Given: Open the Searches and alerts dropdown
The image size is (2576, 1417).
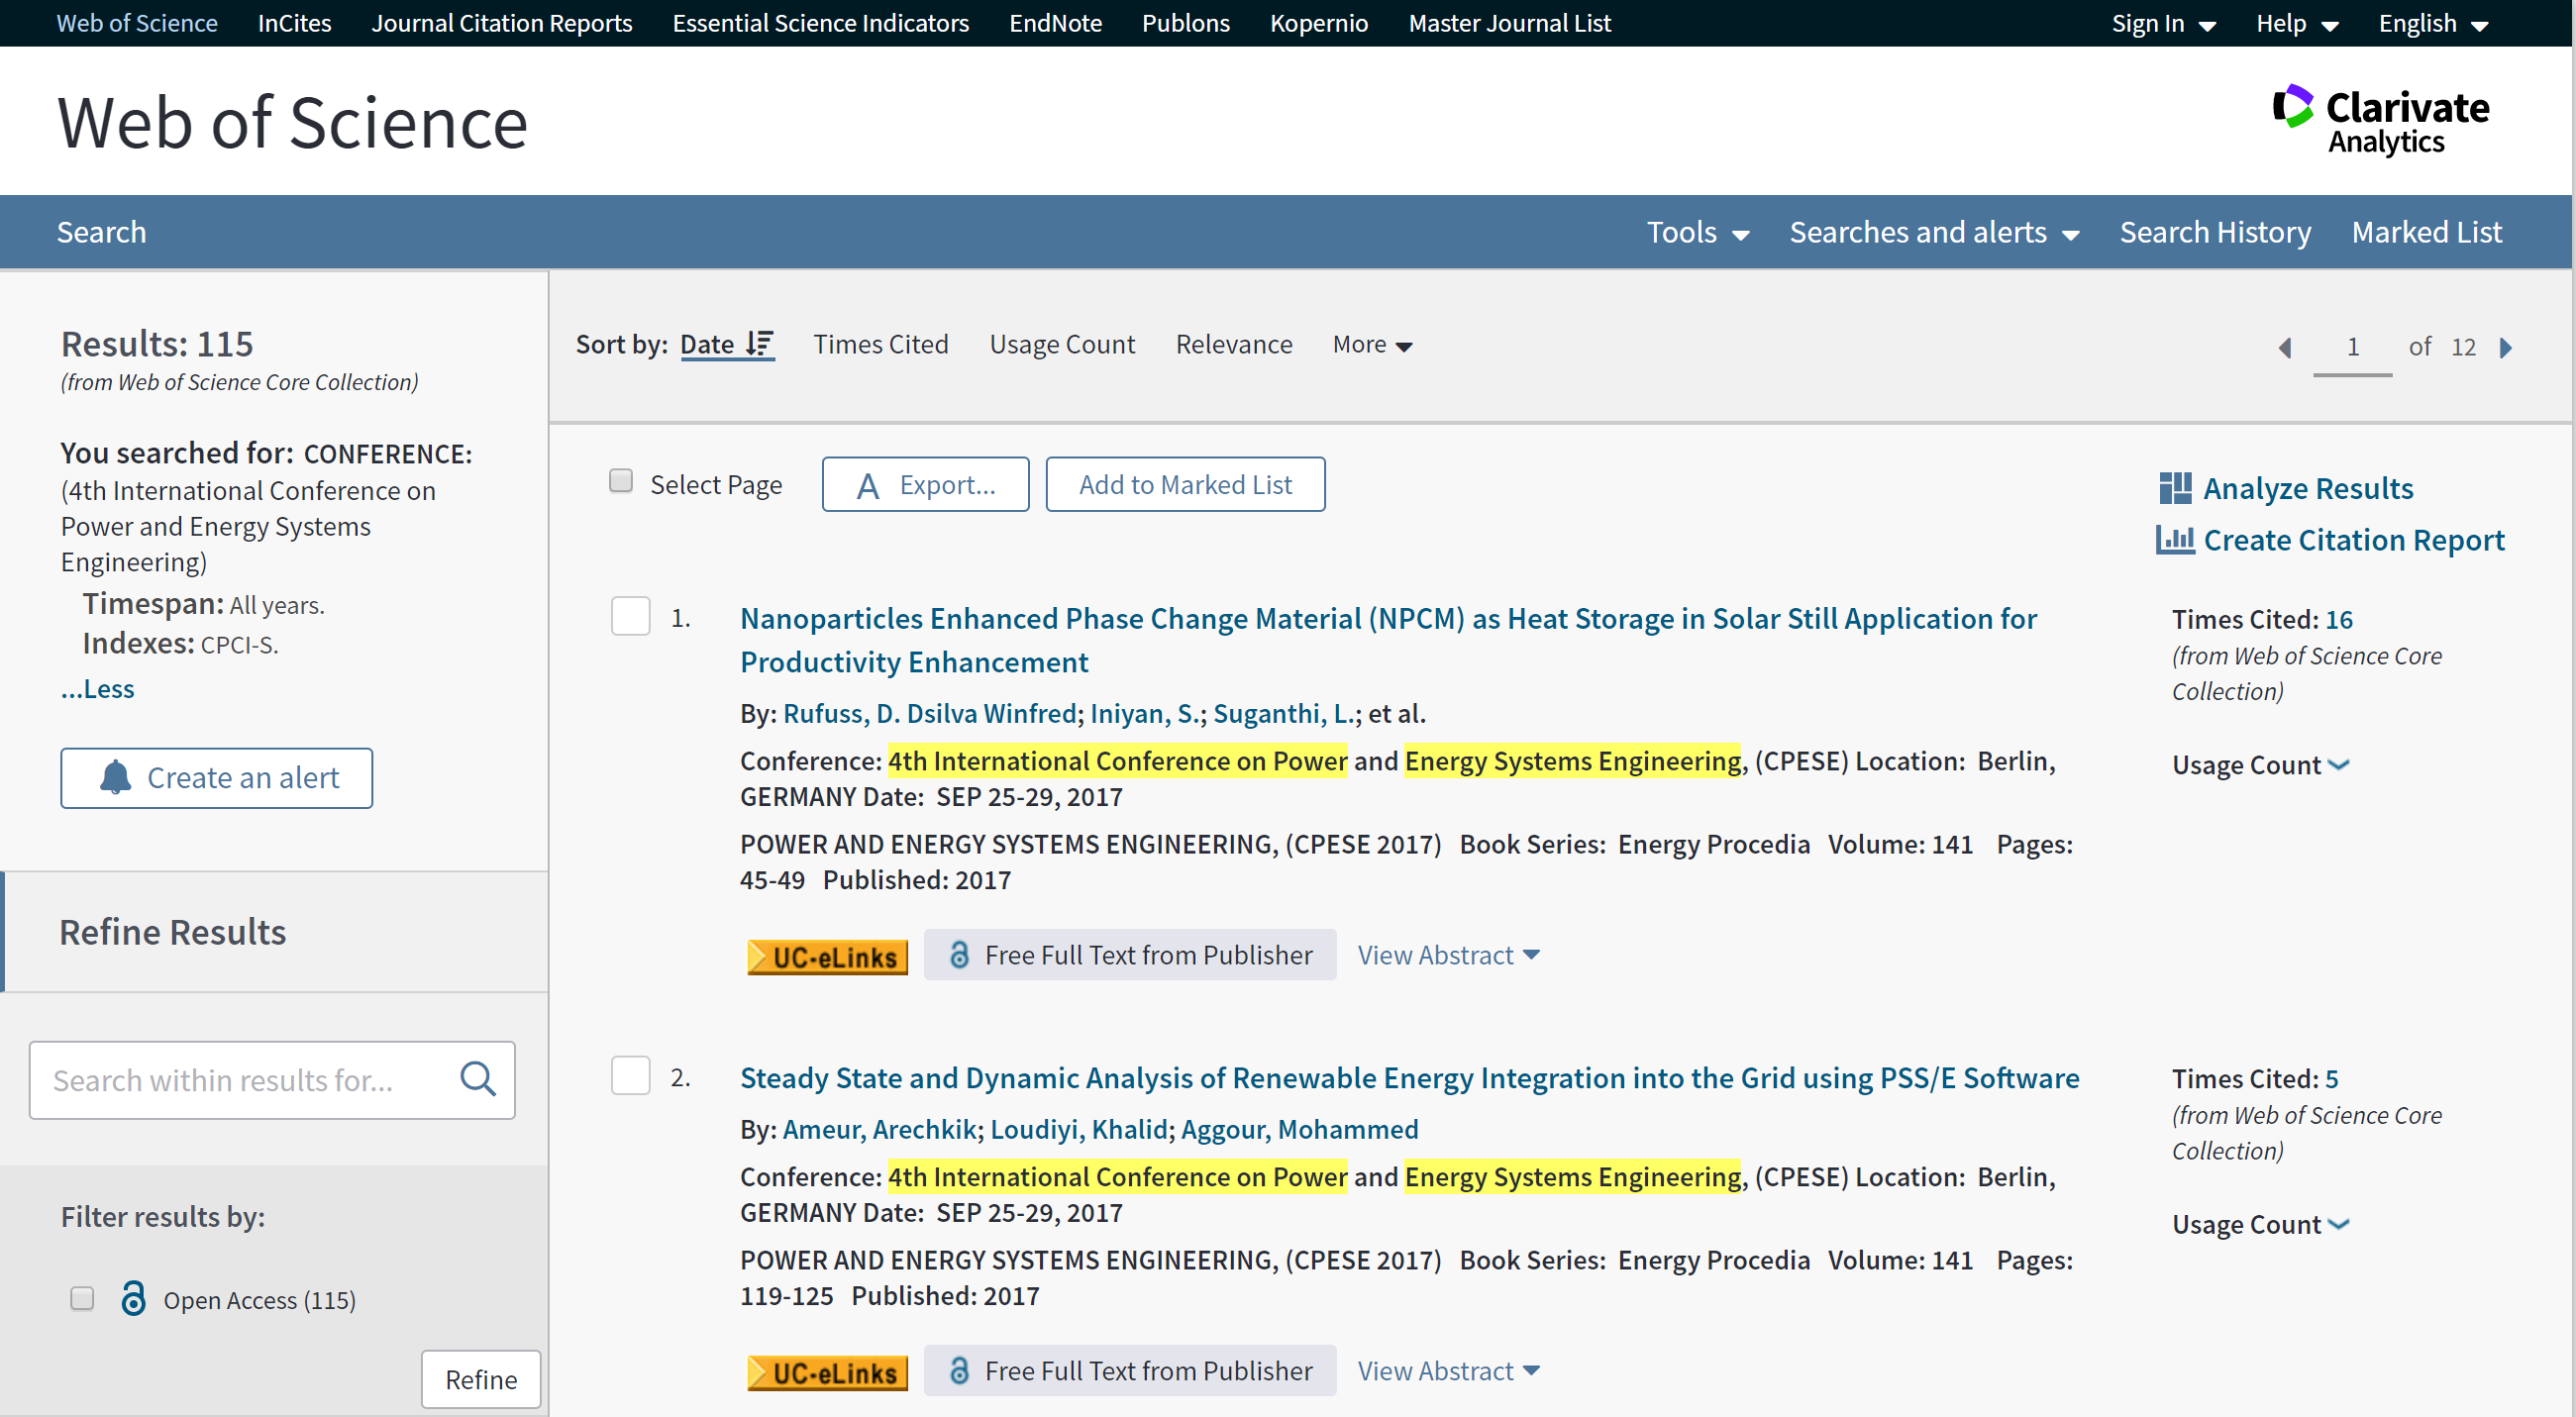Looking at the screenshot, I should (1934, 232).
